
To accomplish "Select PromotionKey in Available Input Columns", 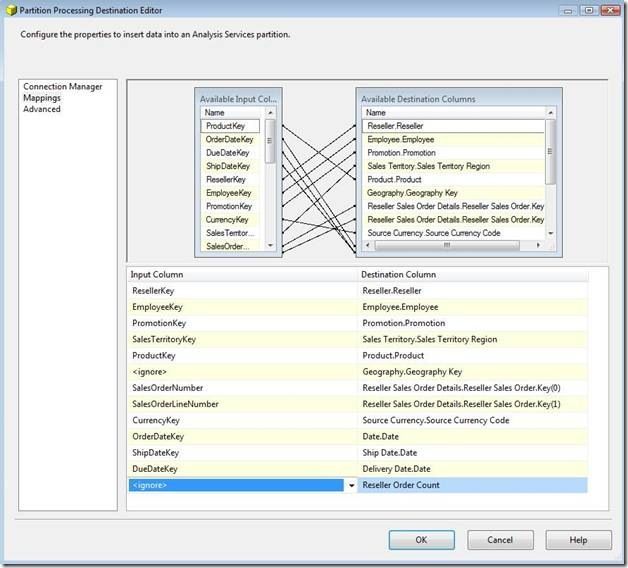I will [x=230, y=206].
